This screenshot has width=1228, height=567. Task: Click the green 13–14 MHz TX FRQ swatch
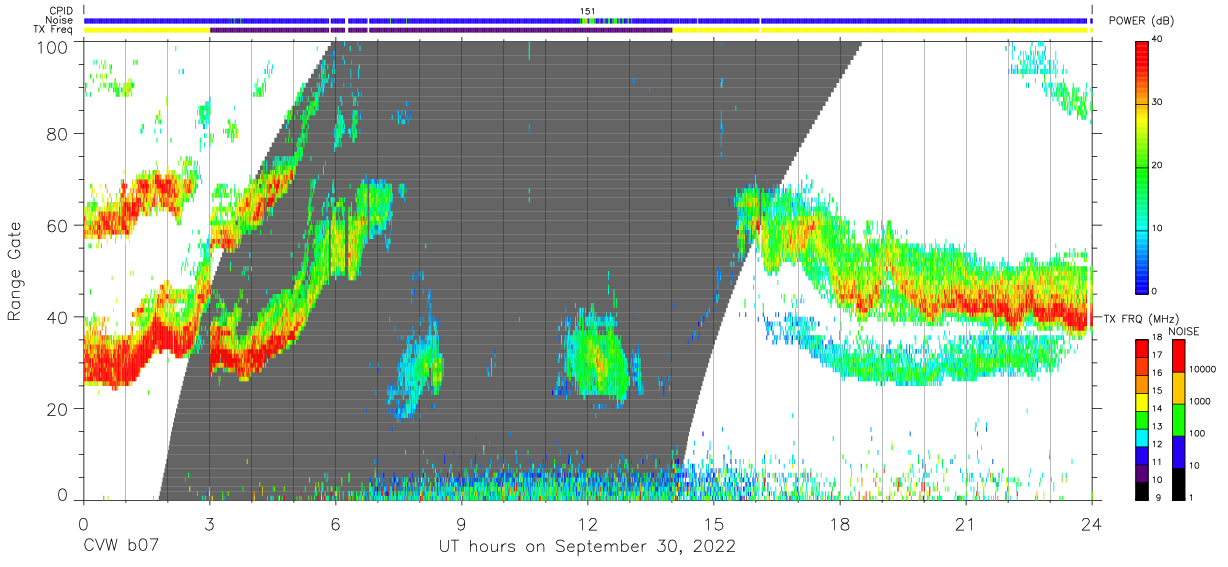(1142, 420)
